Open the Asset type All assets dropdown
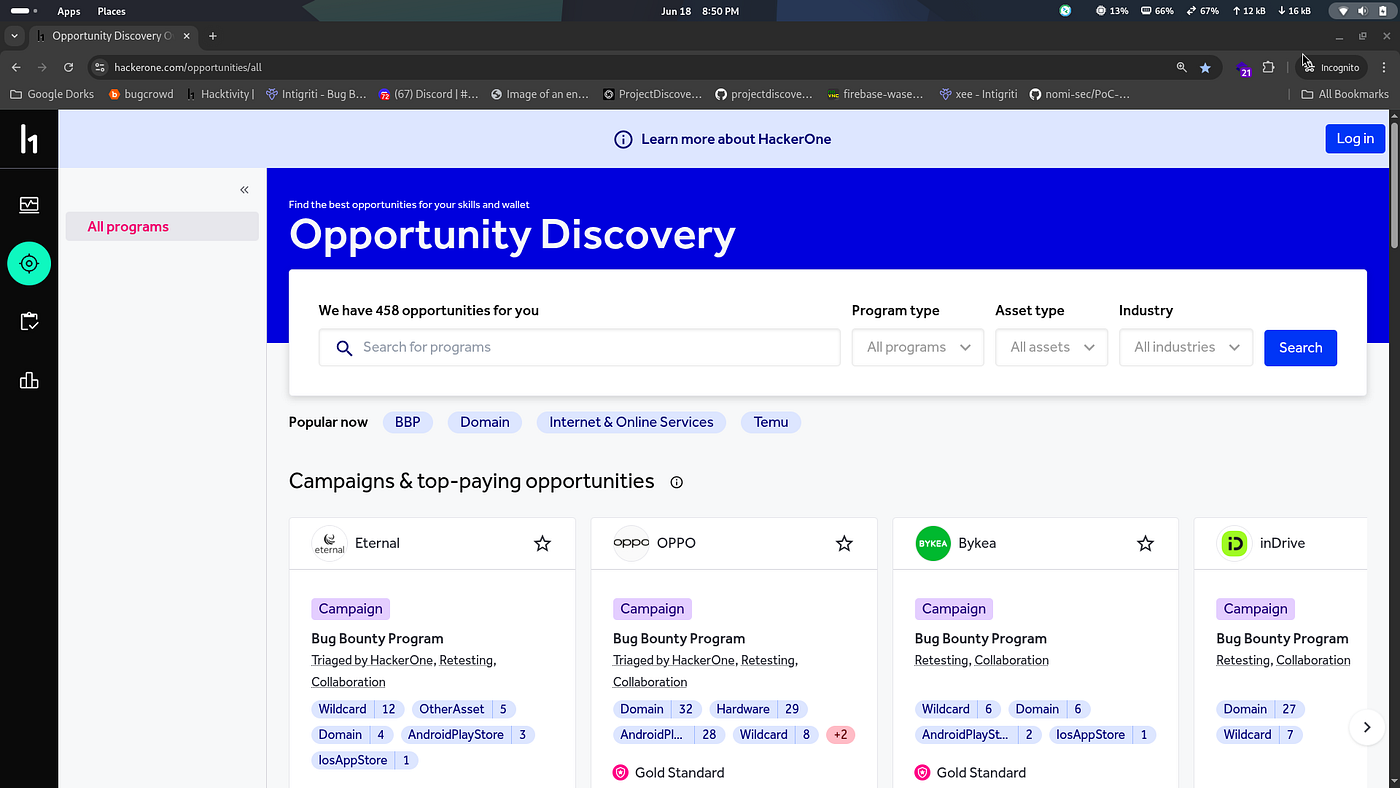1400x788 pixels. click(1051, 347)
